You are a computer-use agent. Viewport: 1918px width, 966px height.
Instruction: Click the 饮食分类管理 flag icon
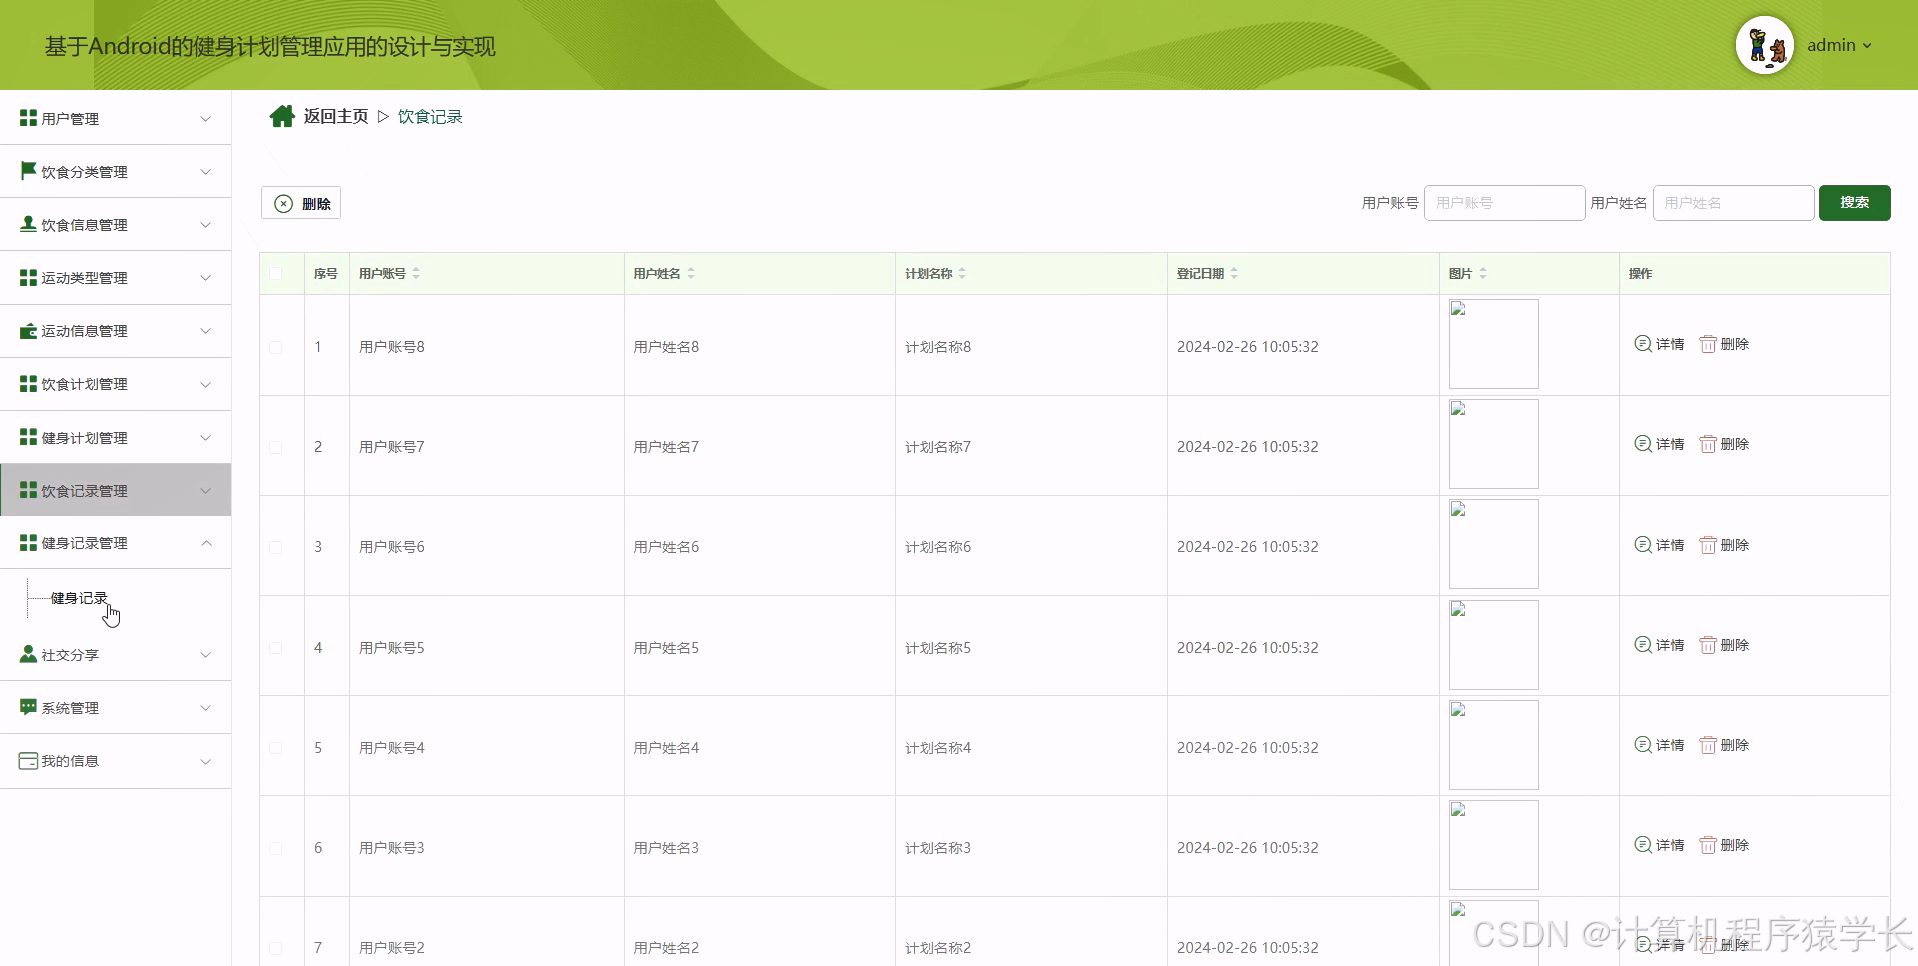coord(28,171)
